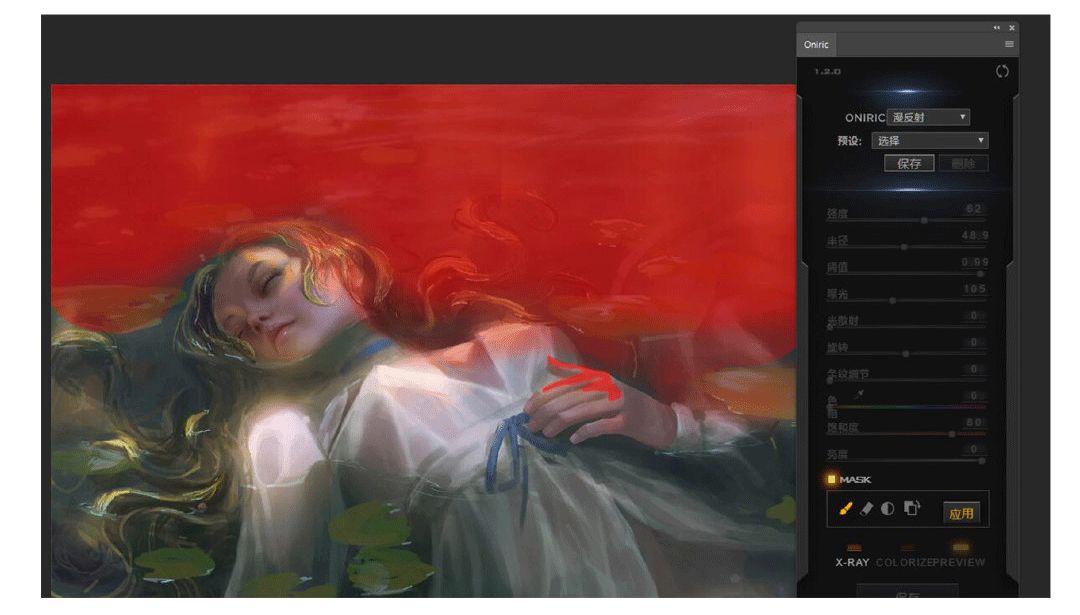Open the preset 选择 dropdown
Viewport: 1080px width, 615px height.
click(930, 140)
